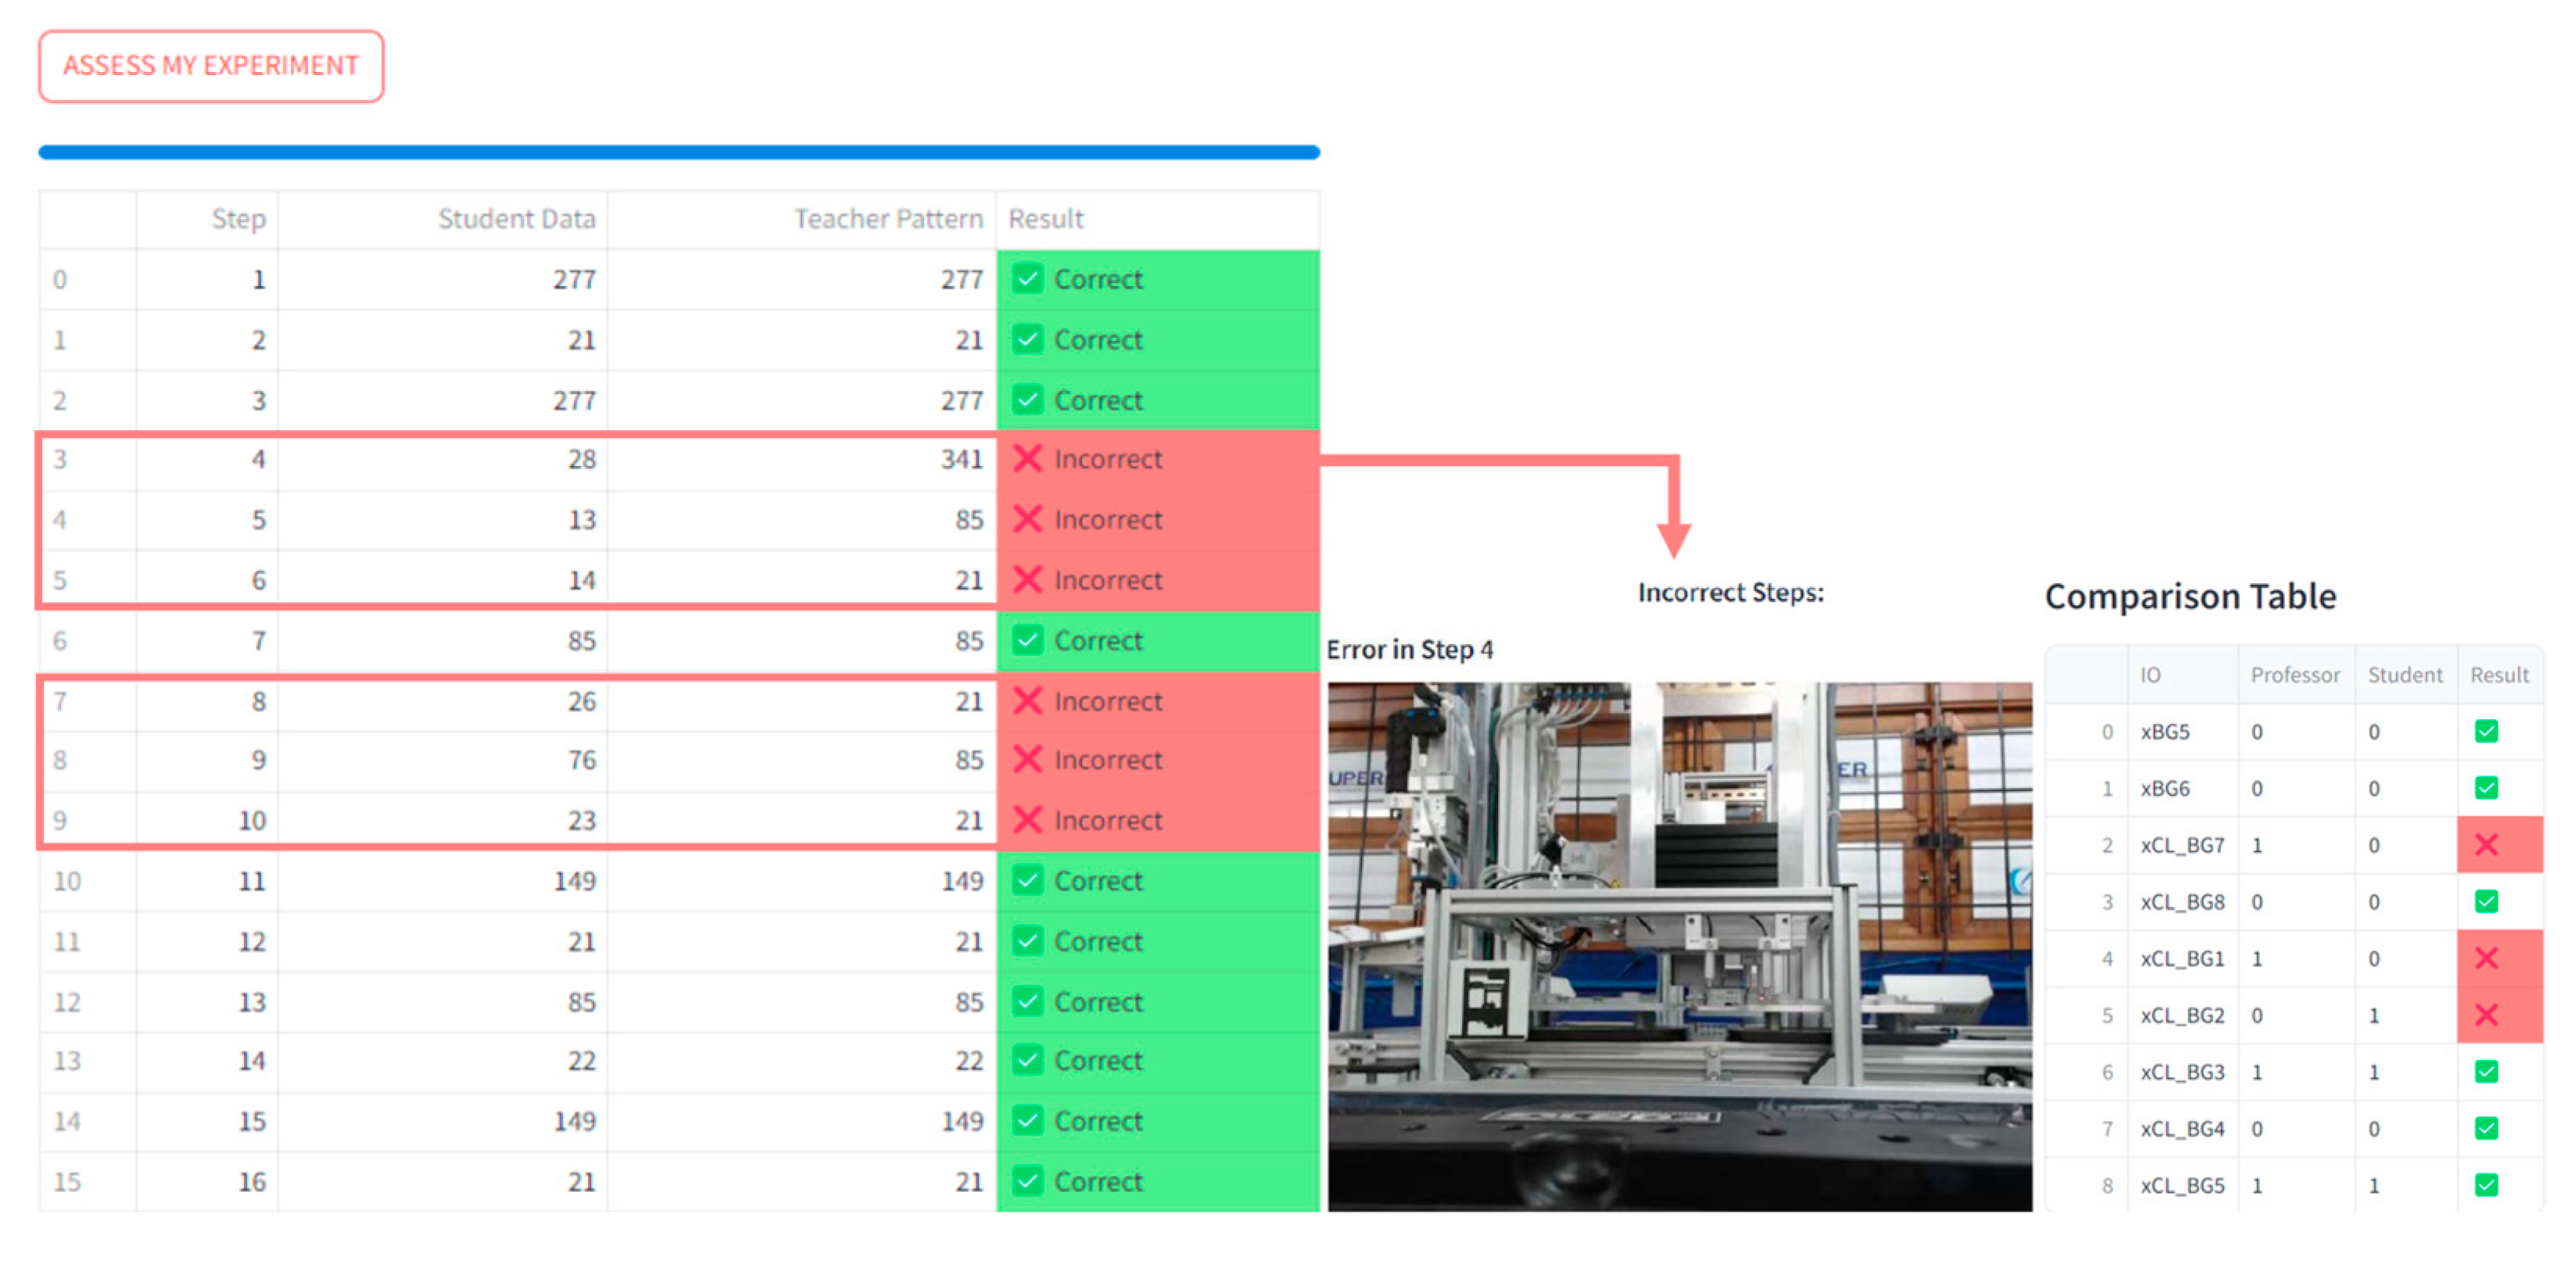Click the green checkmark in Step 1 row
The image size is (2576, 1271).
[1027, 279]
